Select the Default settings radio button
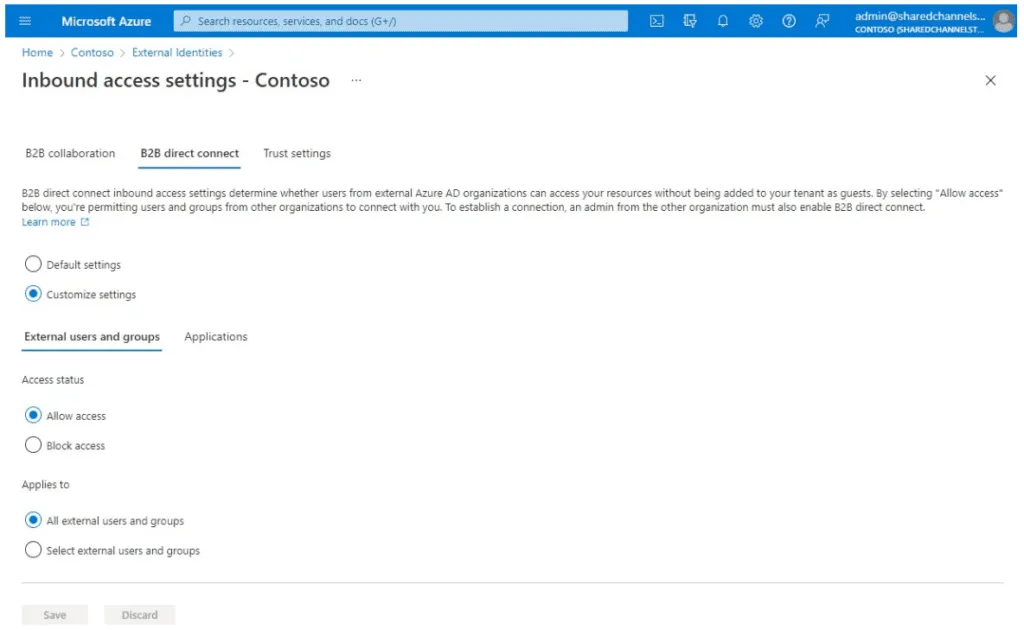Viewport: 1024px width, 630px height. (33, 264)
